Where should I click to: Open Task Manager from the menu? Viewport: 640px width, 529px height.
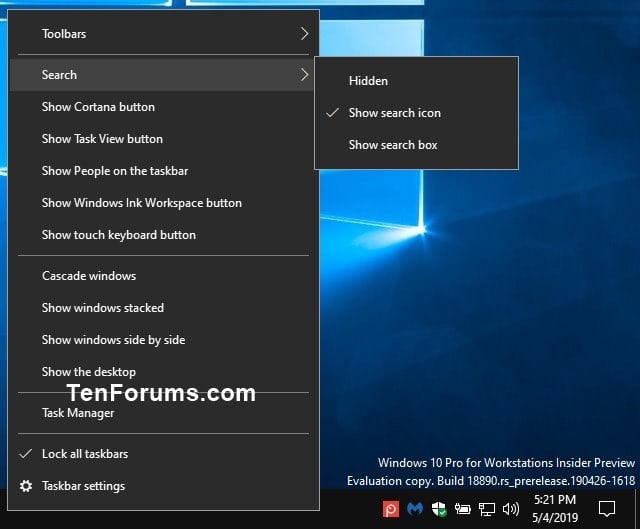[x=163, y=413]
